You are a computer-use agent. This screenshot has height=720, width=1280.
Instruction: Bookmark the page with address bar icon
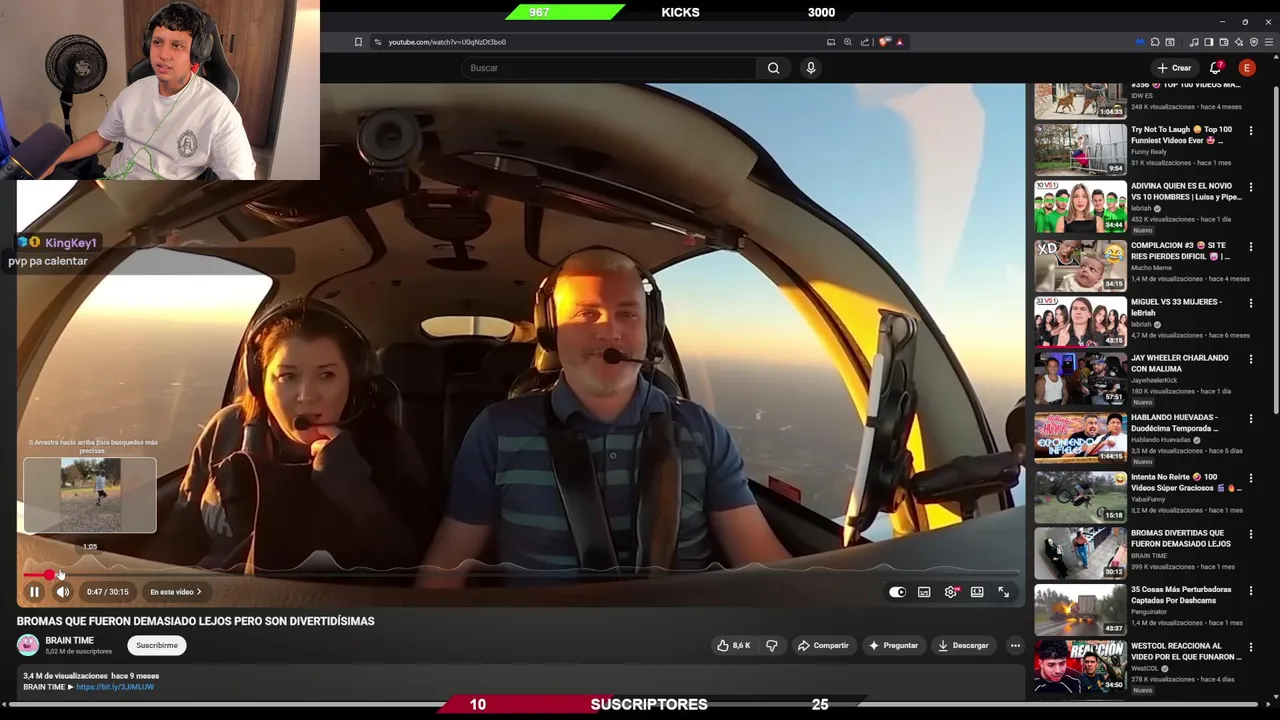click(x=358, y=42)
